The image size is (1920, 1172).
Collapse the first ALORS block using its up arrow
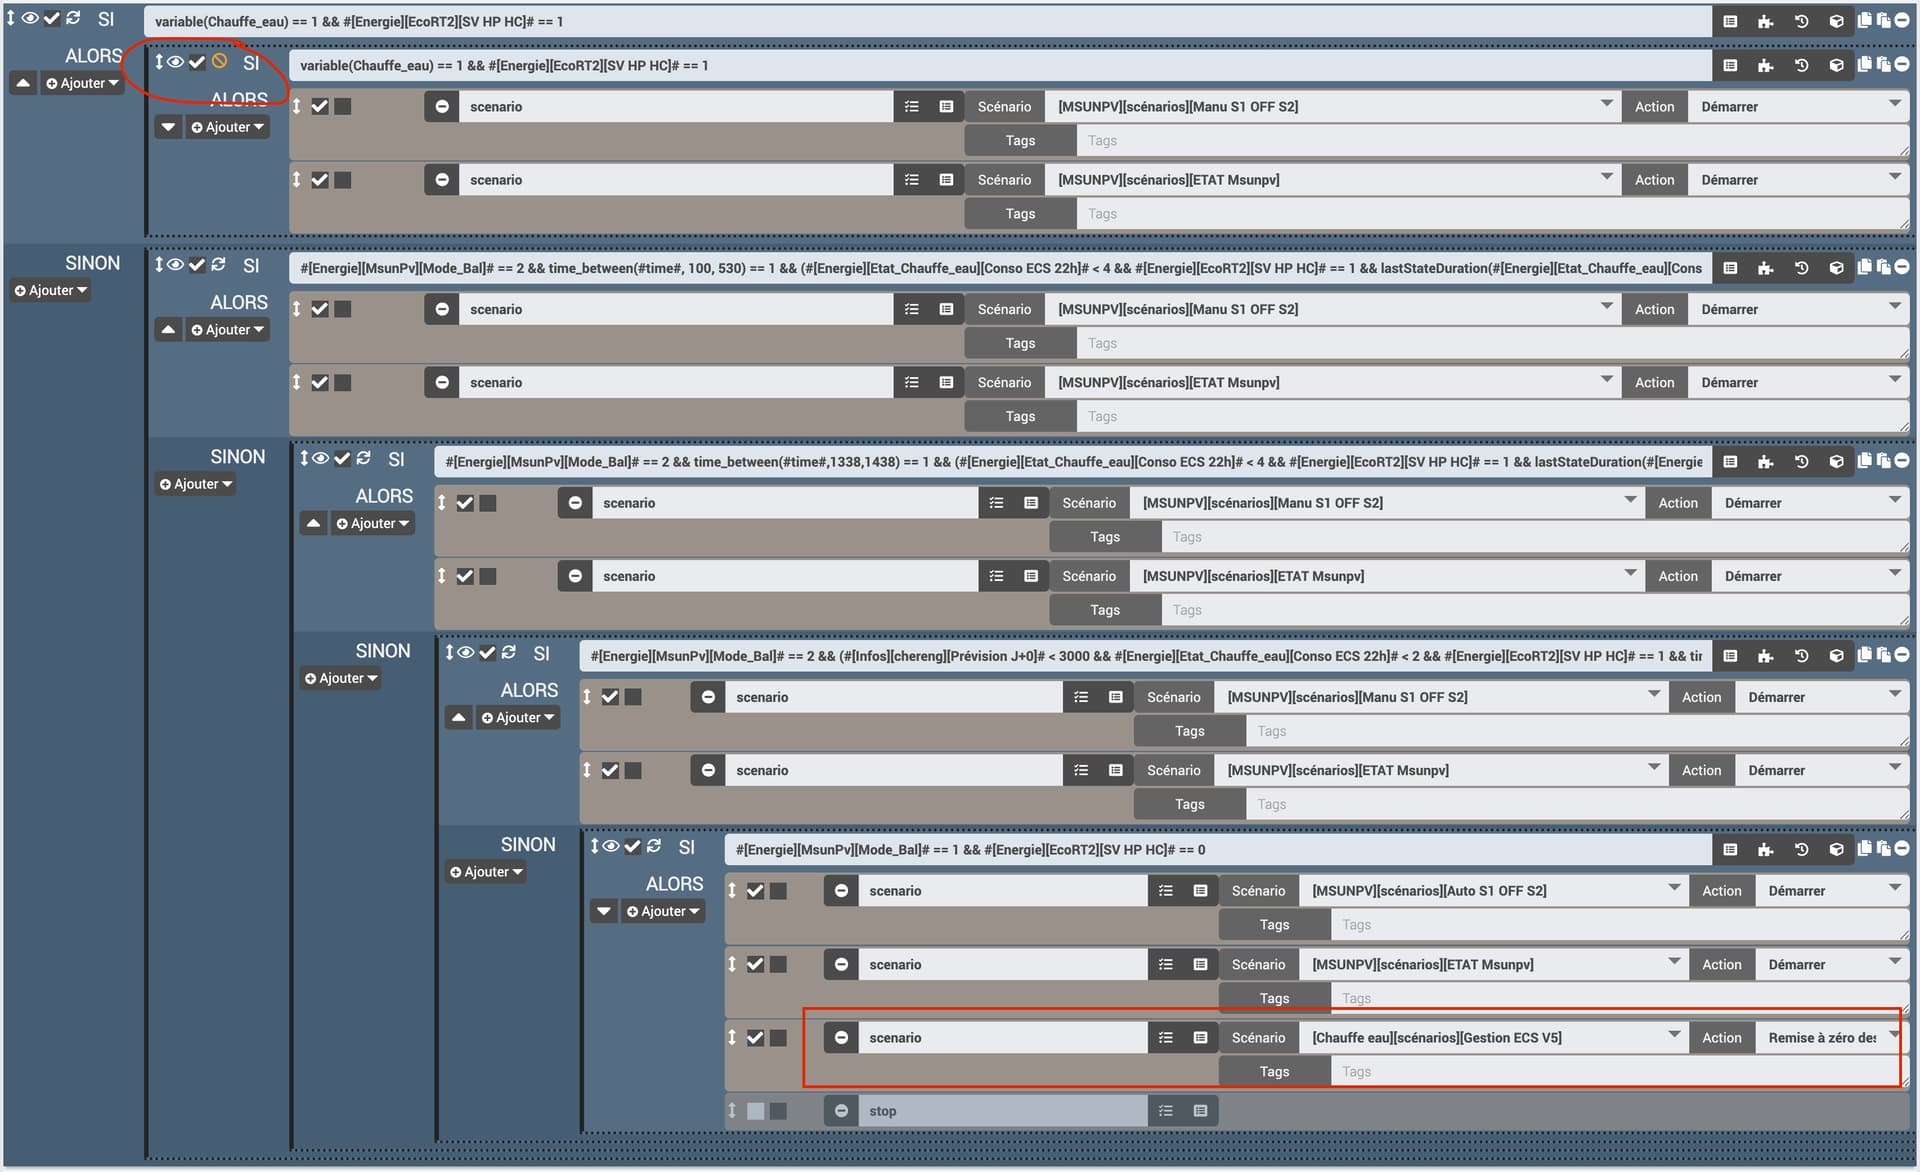pos(23,83)
